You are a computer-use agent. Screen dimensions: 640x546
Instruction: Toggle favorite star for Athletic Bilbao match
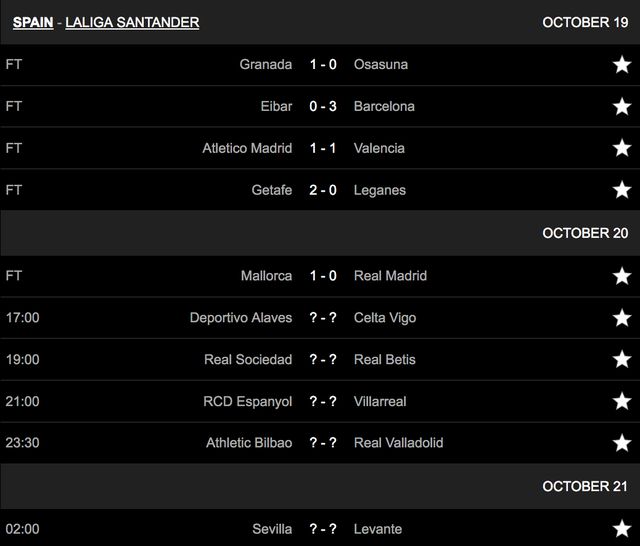[622, 443]
